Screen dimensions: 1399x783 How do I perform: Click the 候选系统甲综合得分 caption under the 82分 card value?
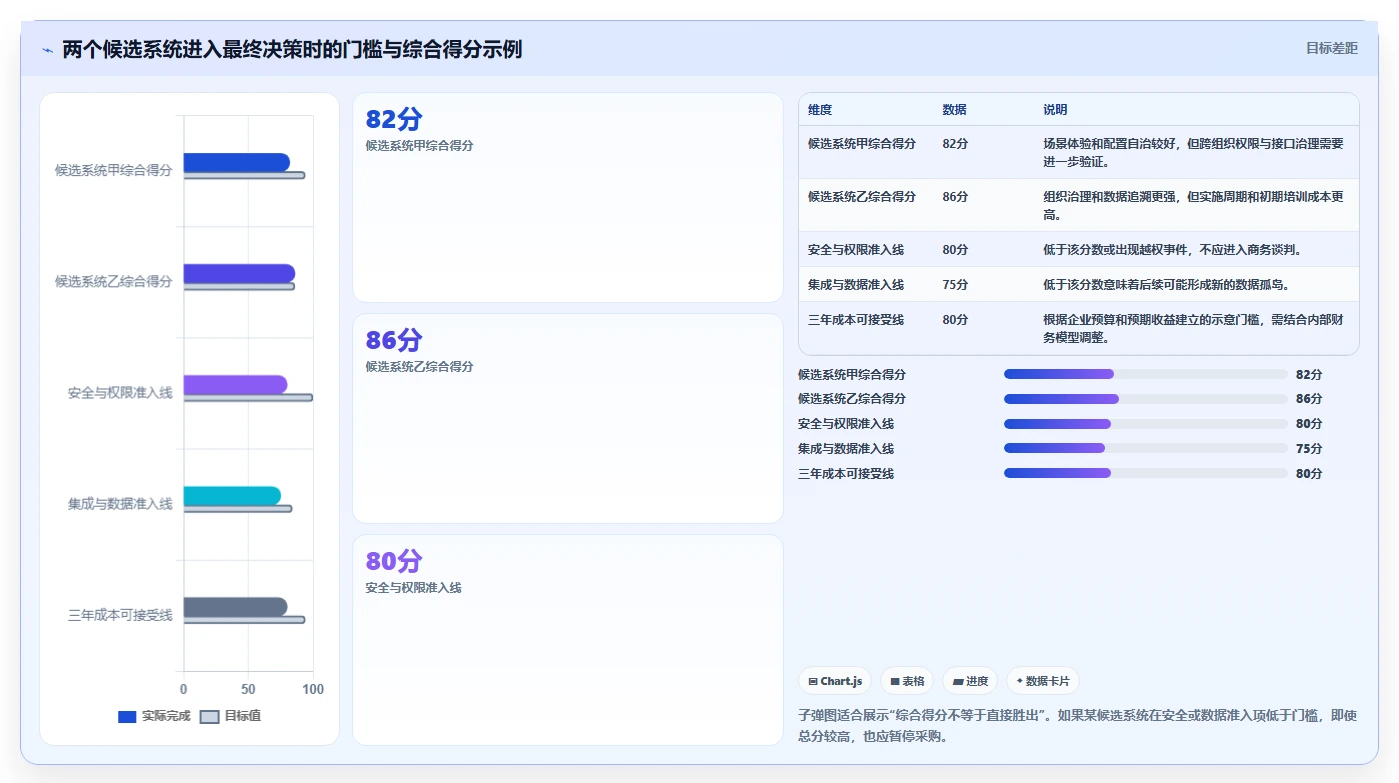coord(419,146)
